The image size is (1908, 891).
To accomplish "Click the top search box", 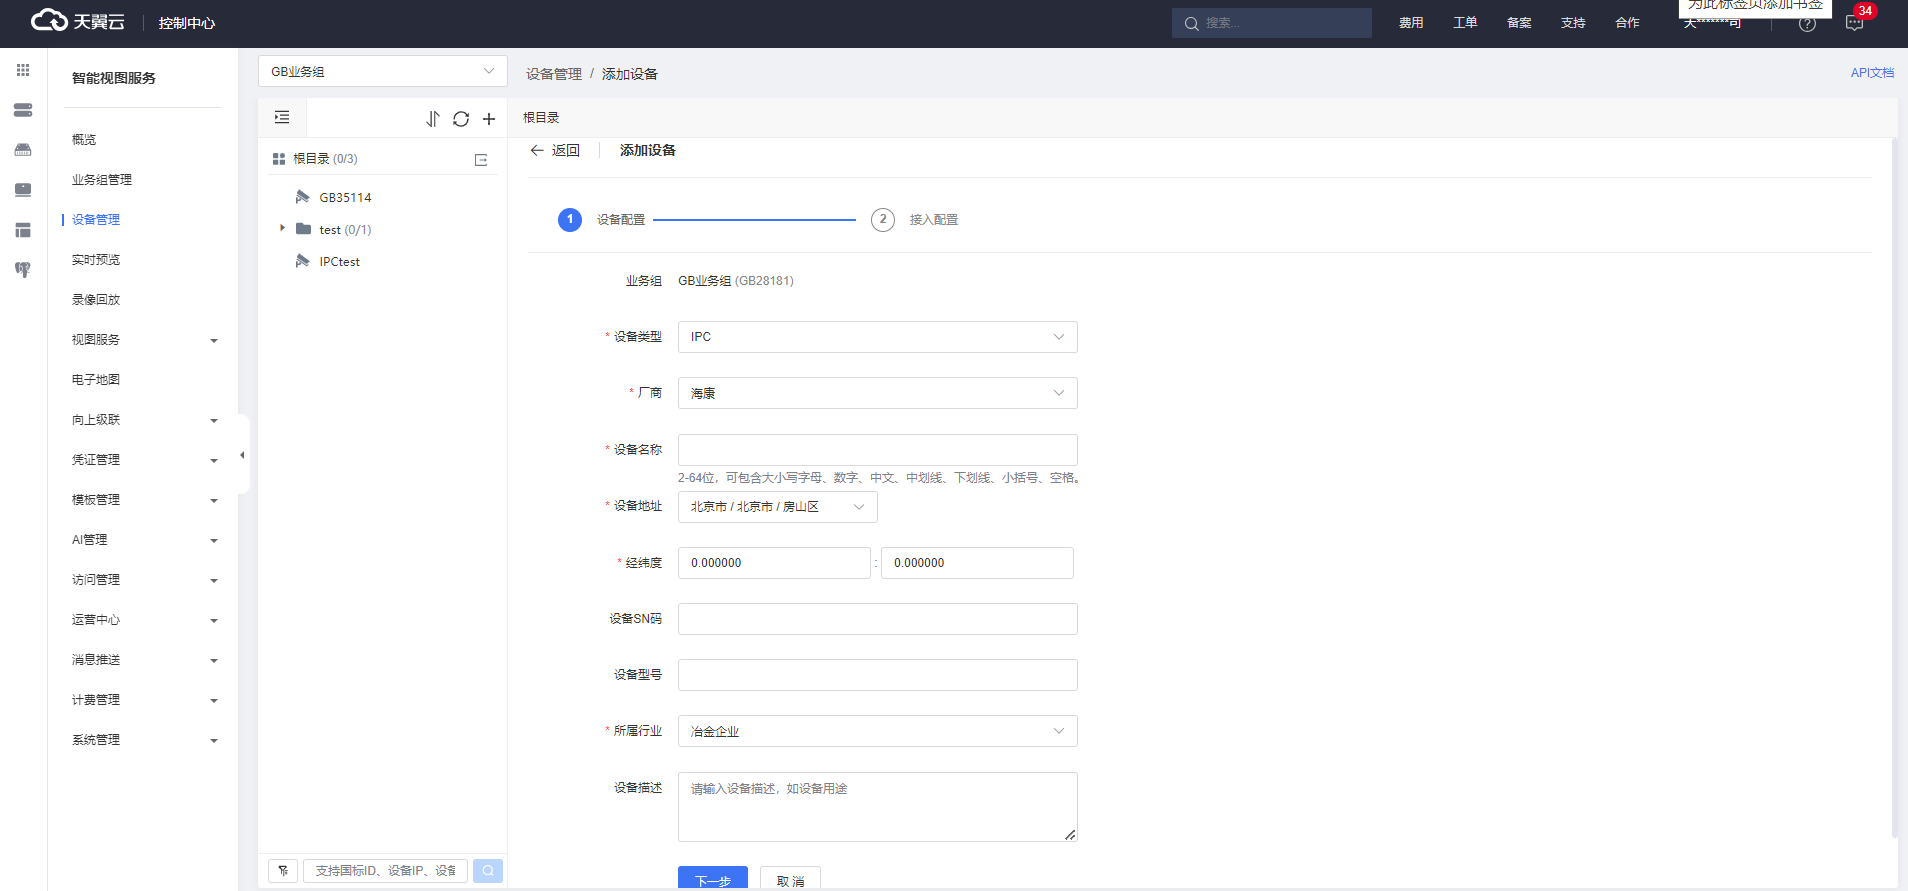I will [x=1272, y=23].
